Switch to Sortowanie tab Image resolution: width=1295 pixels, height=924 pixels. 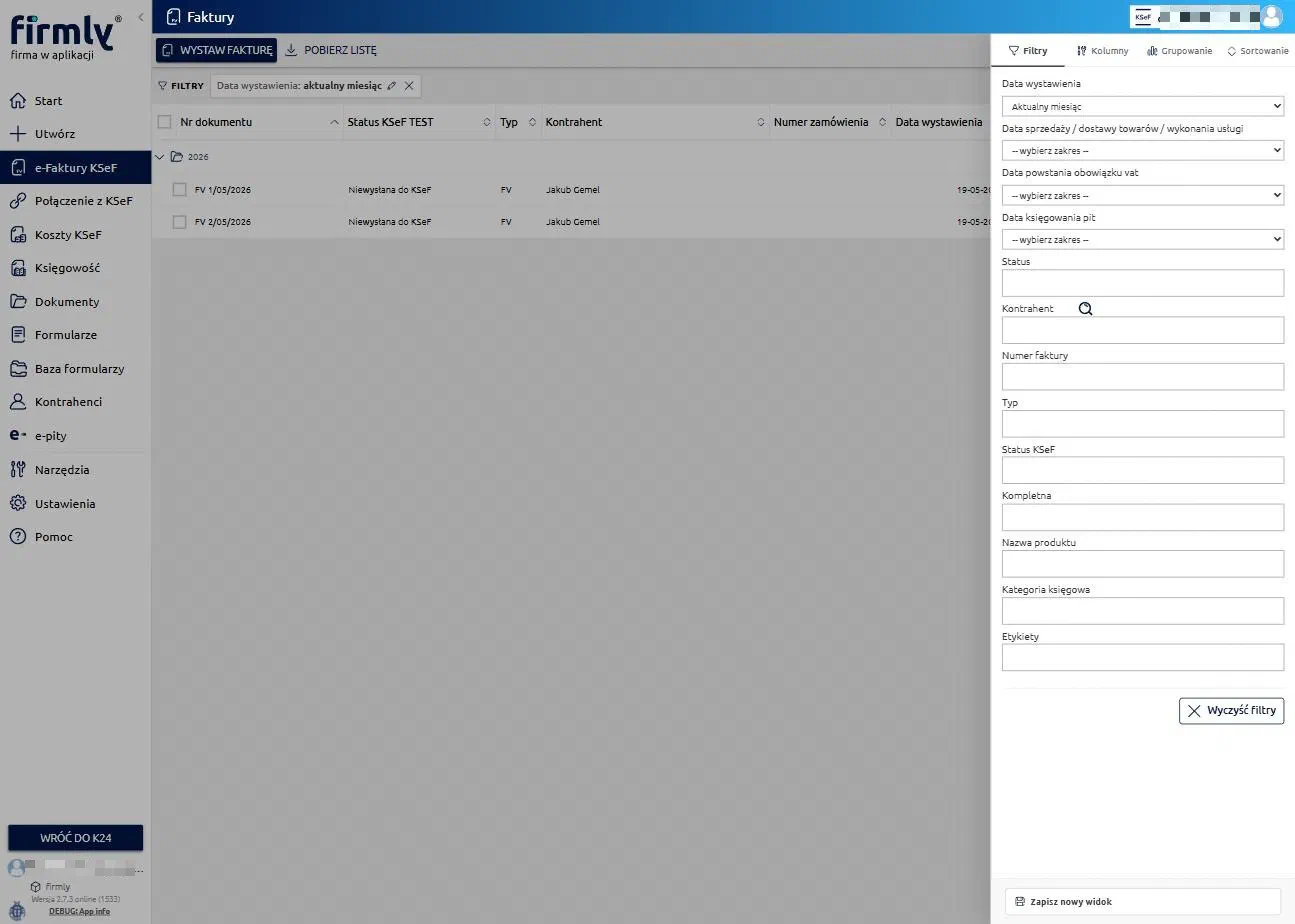pos(1258,51)
